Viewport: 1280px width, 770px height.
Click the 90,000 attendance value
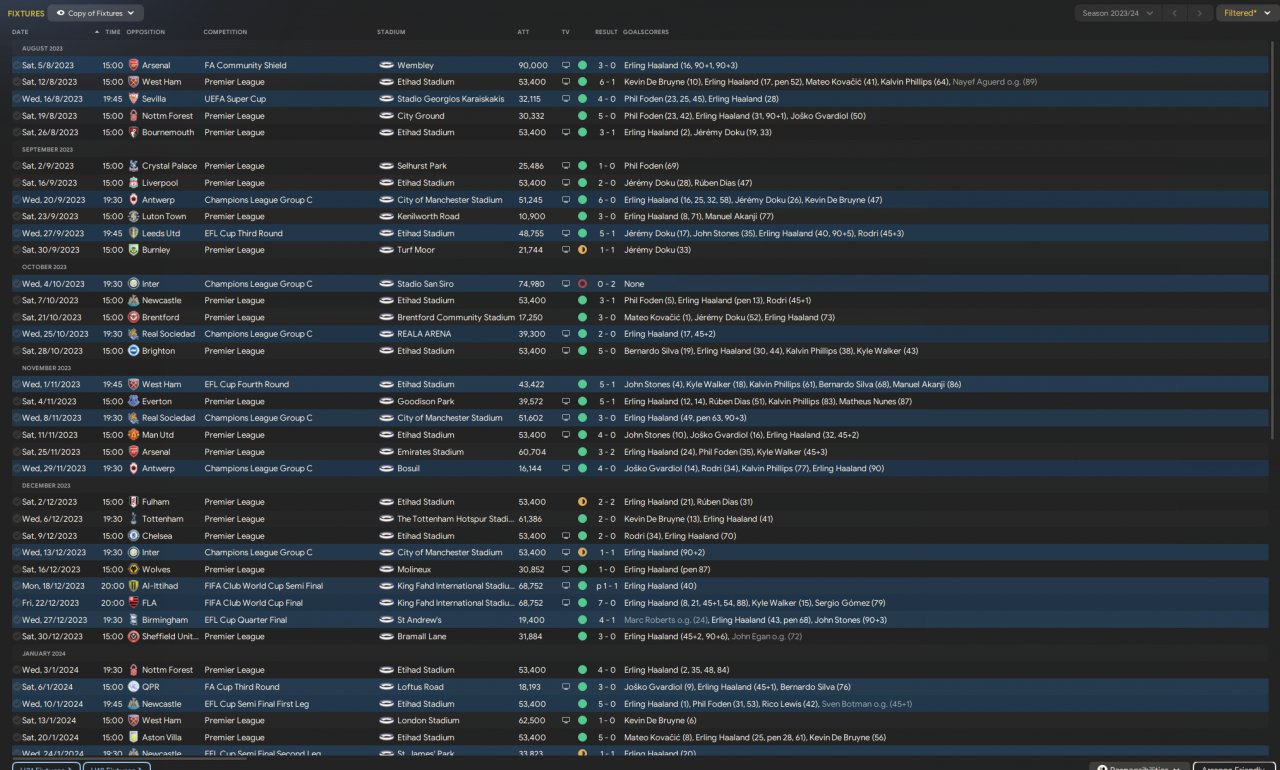[x=533, y=65]
